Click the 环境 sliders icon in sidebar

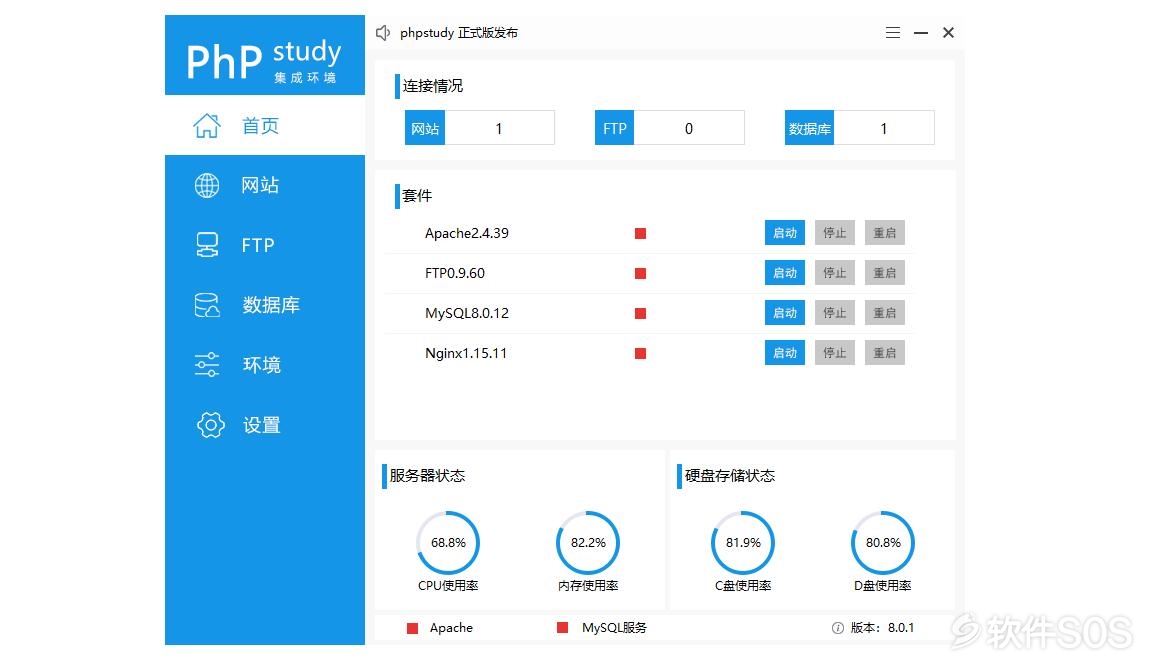coord(207,364)
